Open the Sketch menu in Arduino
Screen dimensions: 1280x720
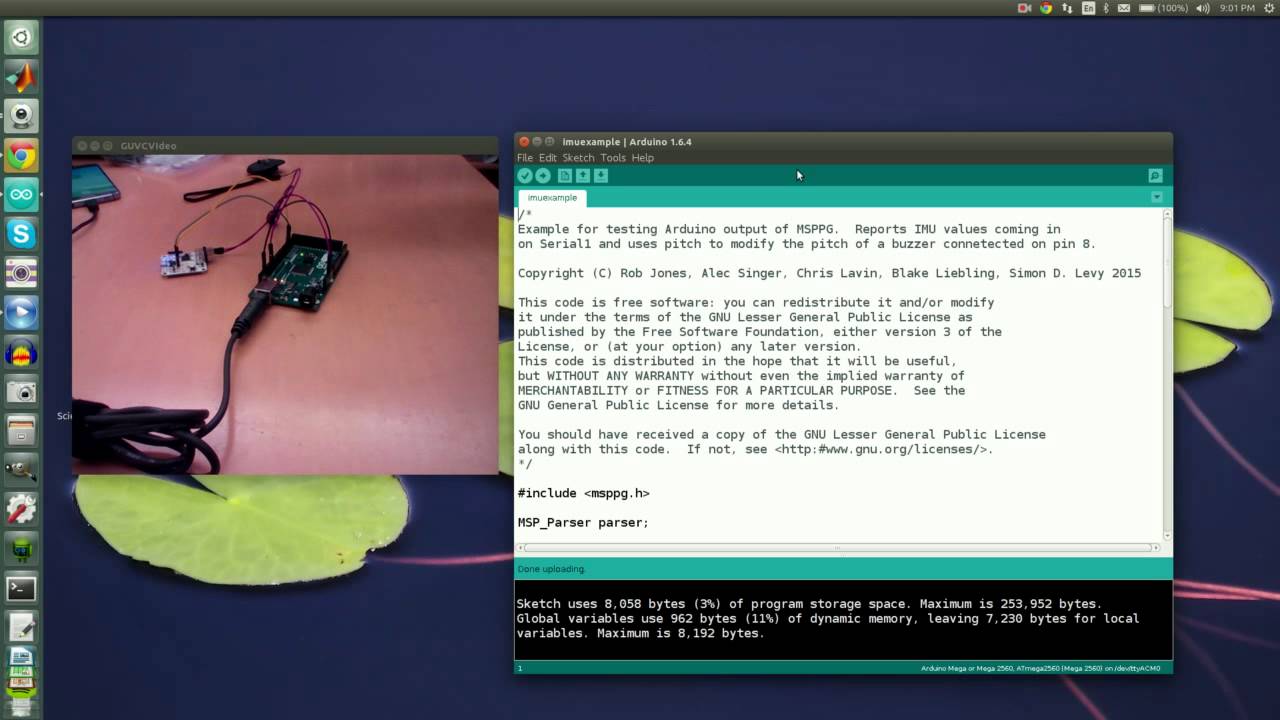pos(578,158)
